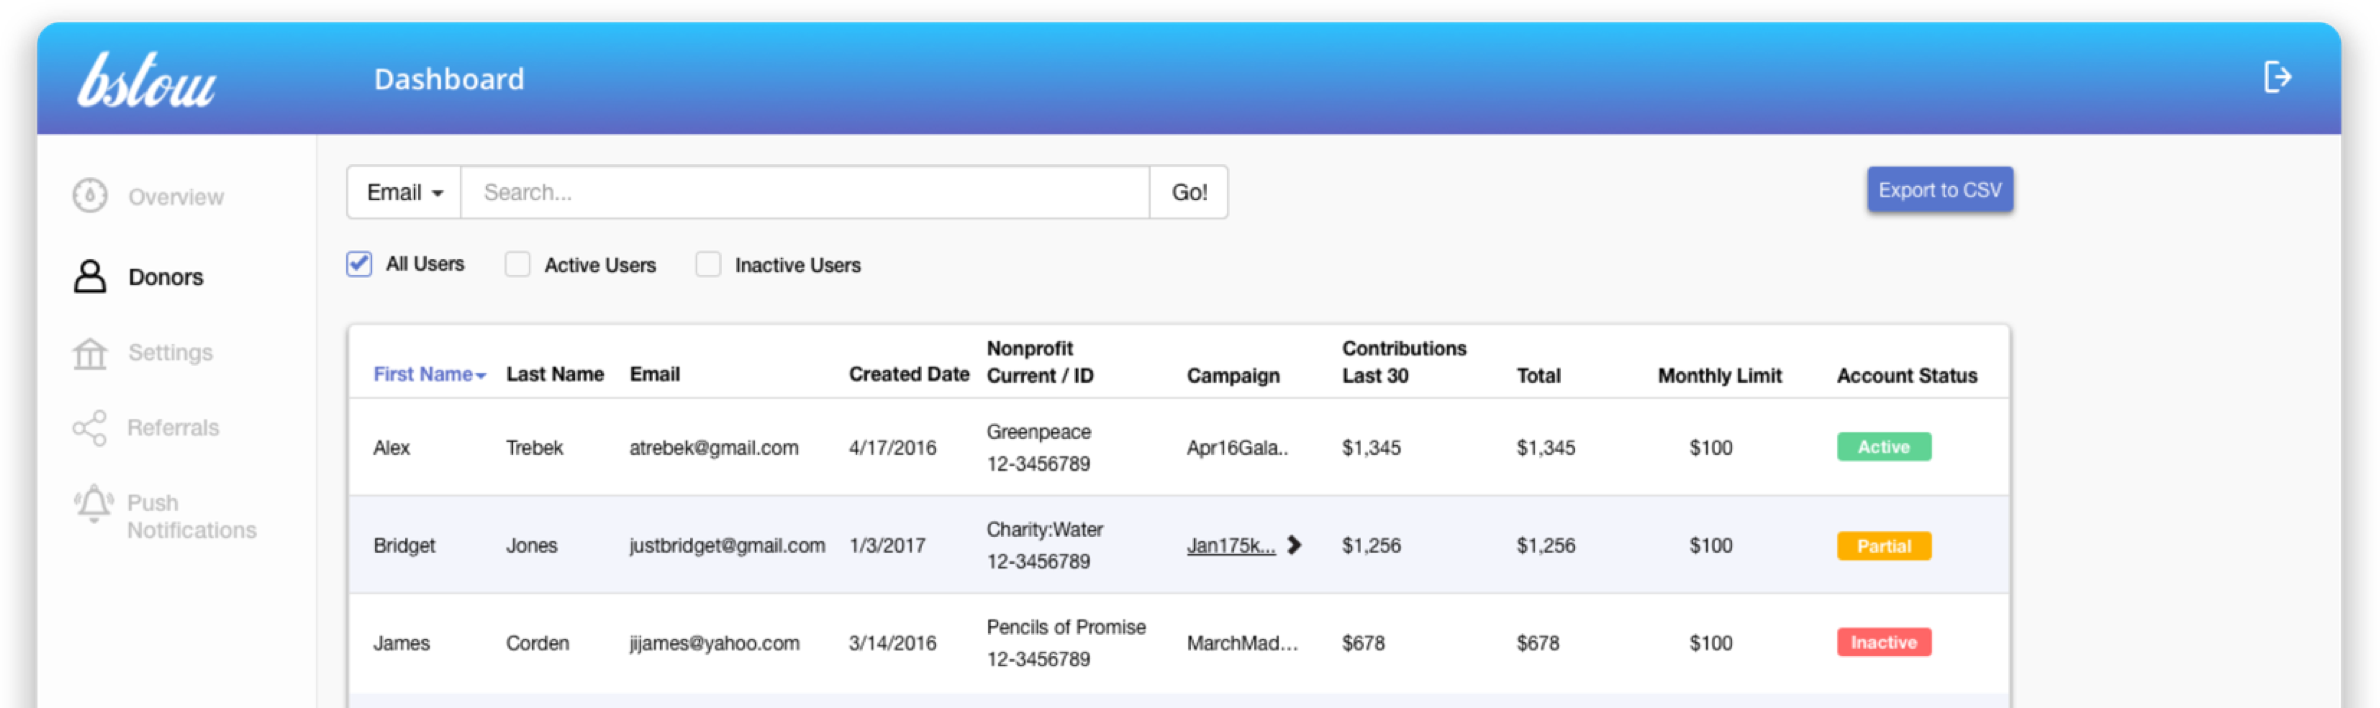Image resolution: width=2380 pixels, height=708 pixels.
Task: Click the Nonprofit Current / ID header
Action: tap(1040, 362)
